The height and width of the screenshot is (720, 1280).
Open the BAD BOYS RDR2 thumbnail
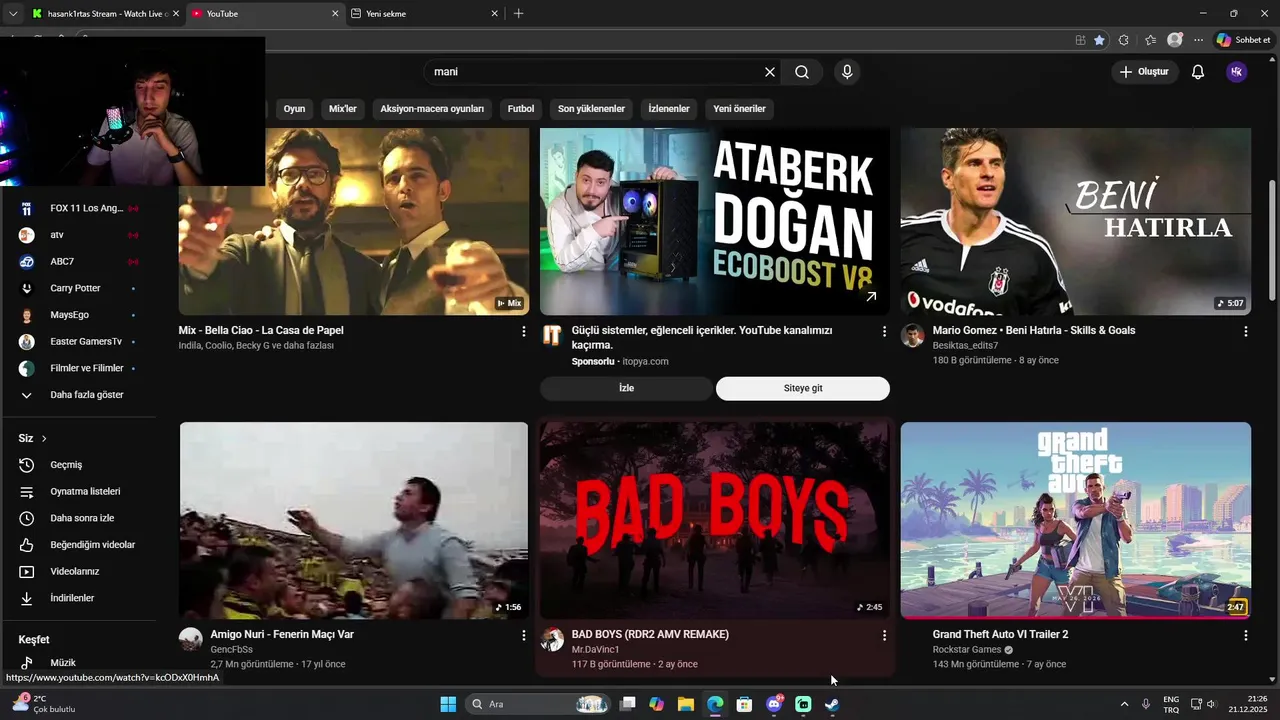coord(715,520)
